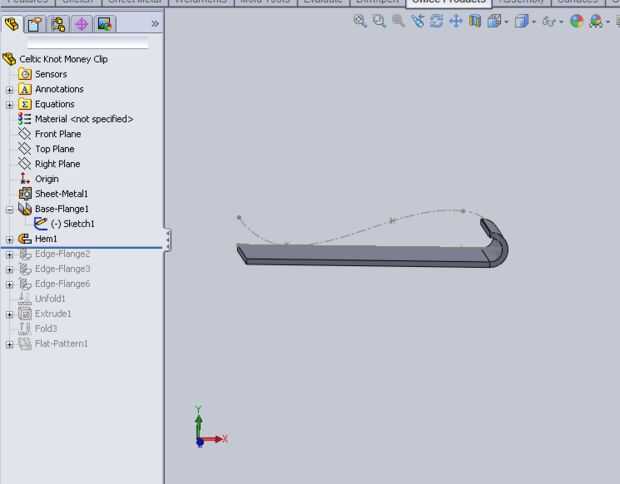The image size is (620, 484).
Task: Toggle the Section View icon
Action: (x=475, y=21)
